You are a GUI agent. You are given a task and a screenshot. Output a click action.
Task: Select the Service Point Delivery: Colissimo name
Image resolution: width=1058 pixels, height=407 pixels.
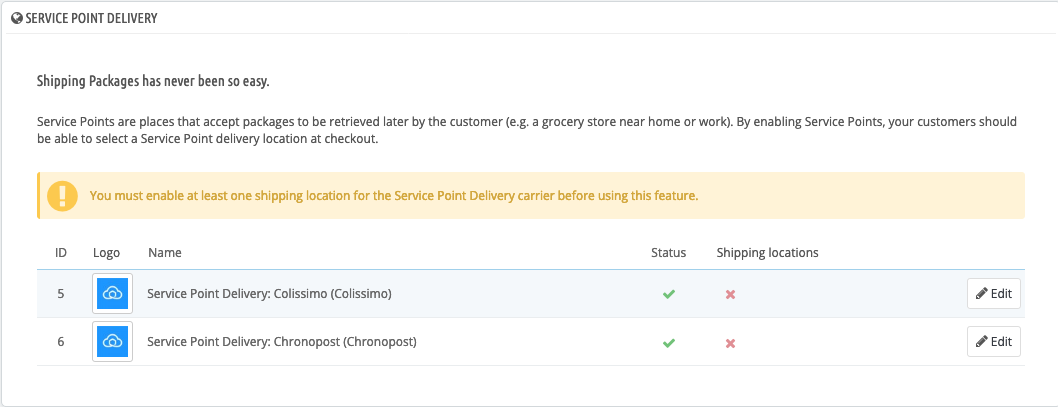tap(269, 294)
